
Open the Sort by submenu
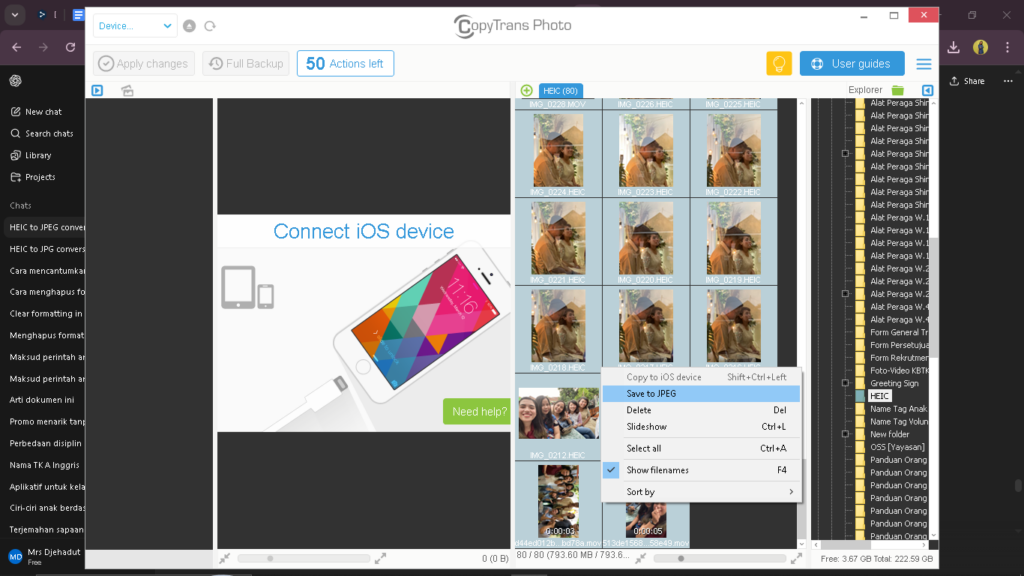pyautogui.click(x=700, y=492)
